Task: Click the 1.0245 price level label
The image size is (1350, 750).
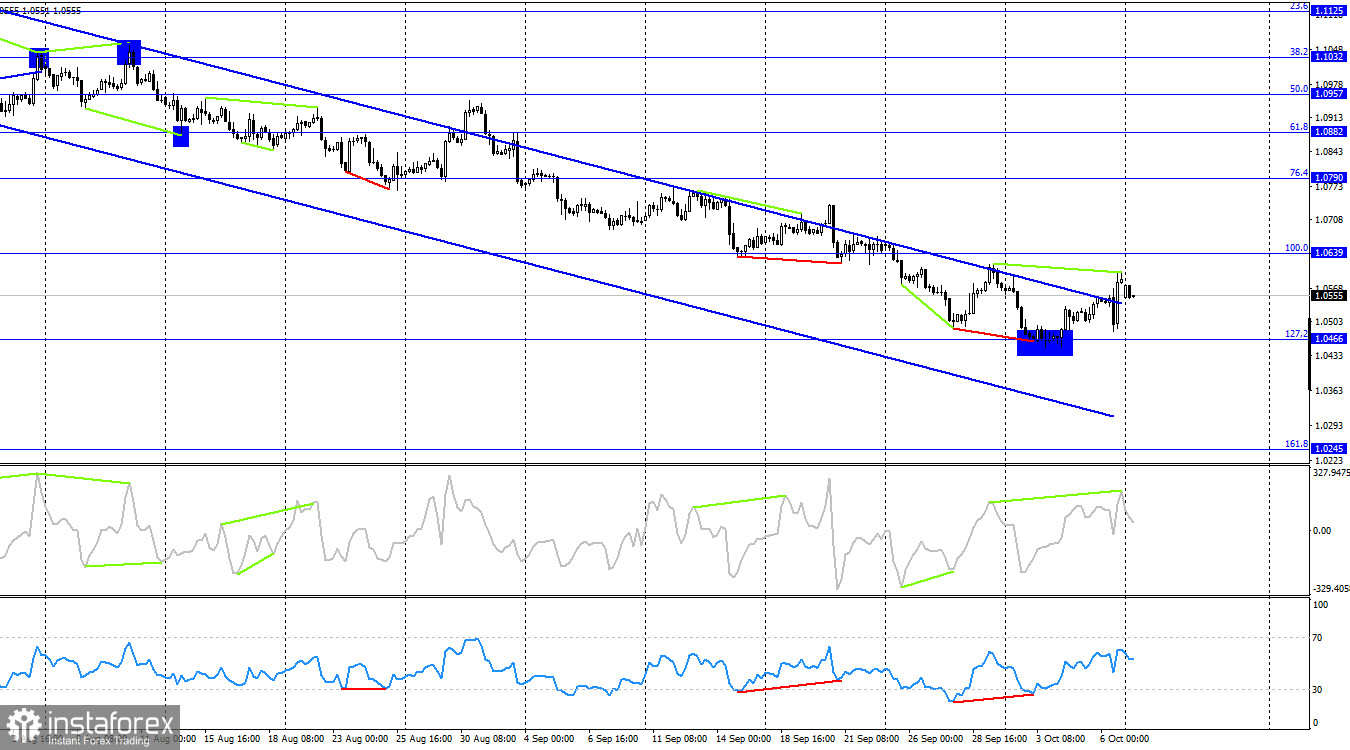Action: pos(1330,449)
